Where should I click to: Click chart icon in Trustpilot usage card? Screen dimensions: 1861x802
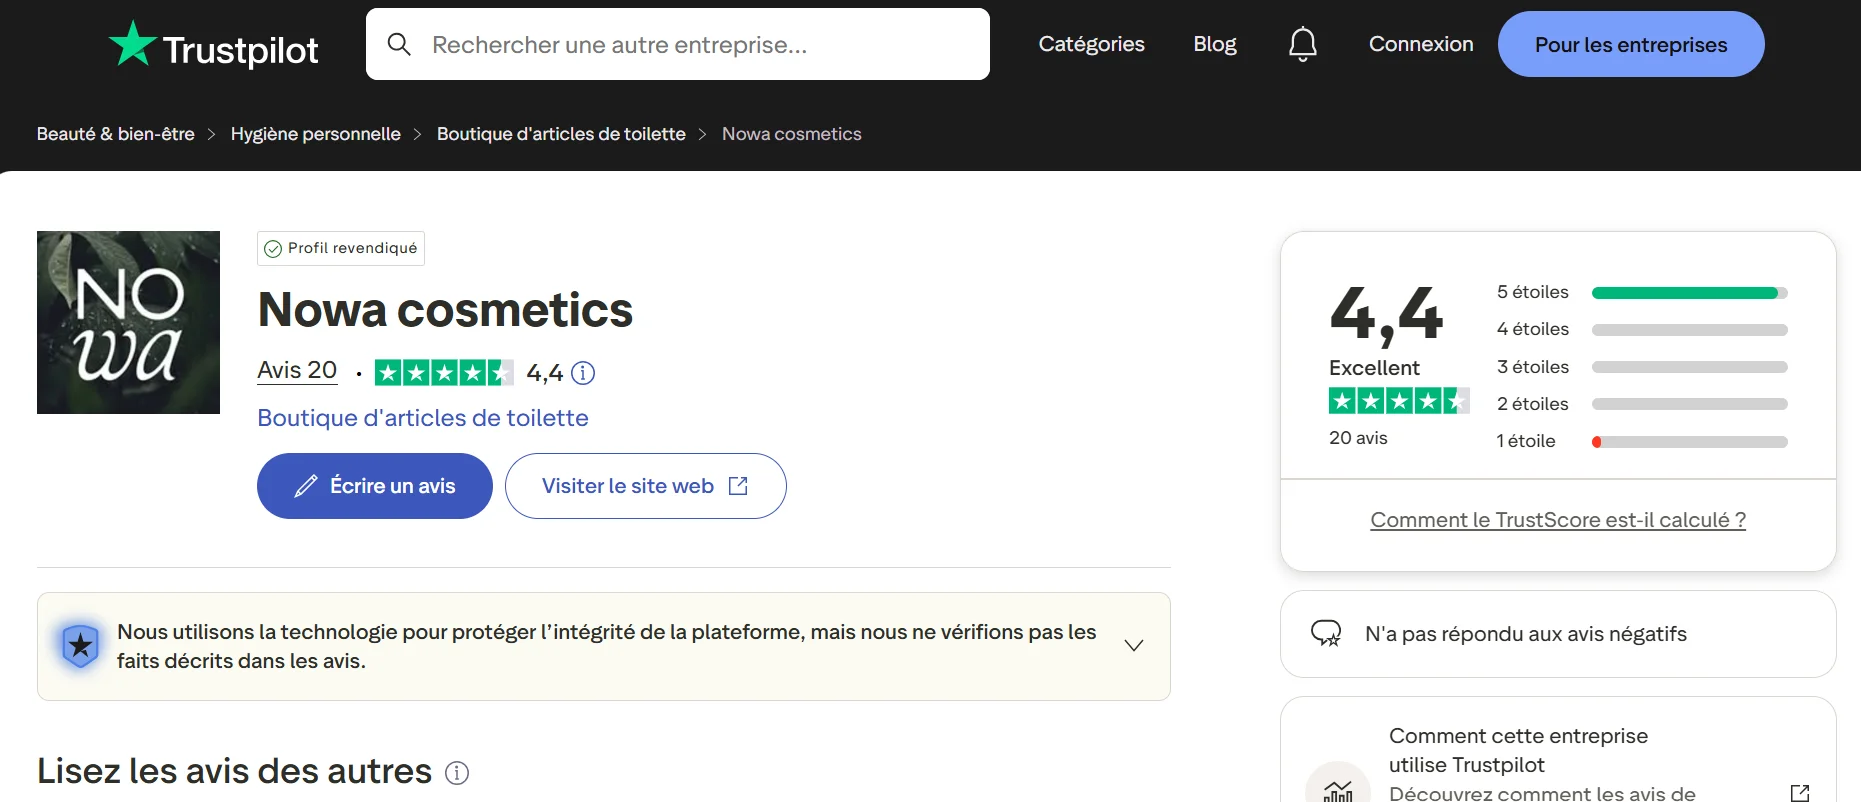click(x=1338, y=790)
